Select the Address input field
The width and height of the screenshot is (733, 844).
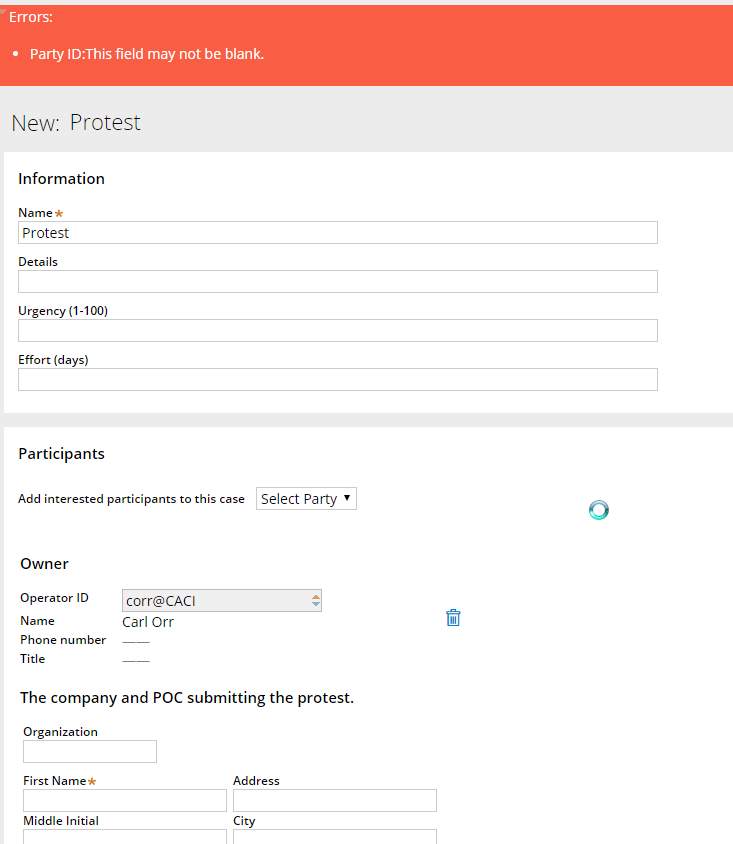[x=335, y=801]
